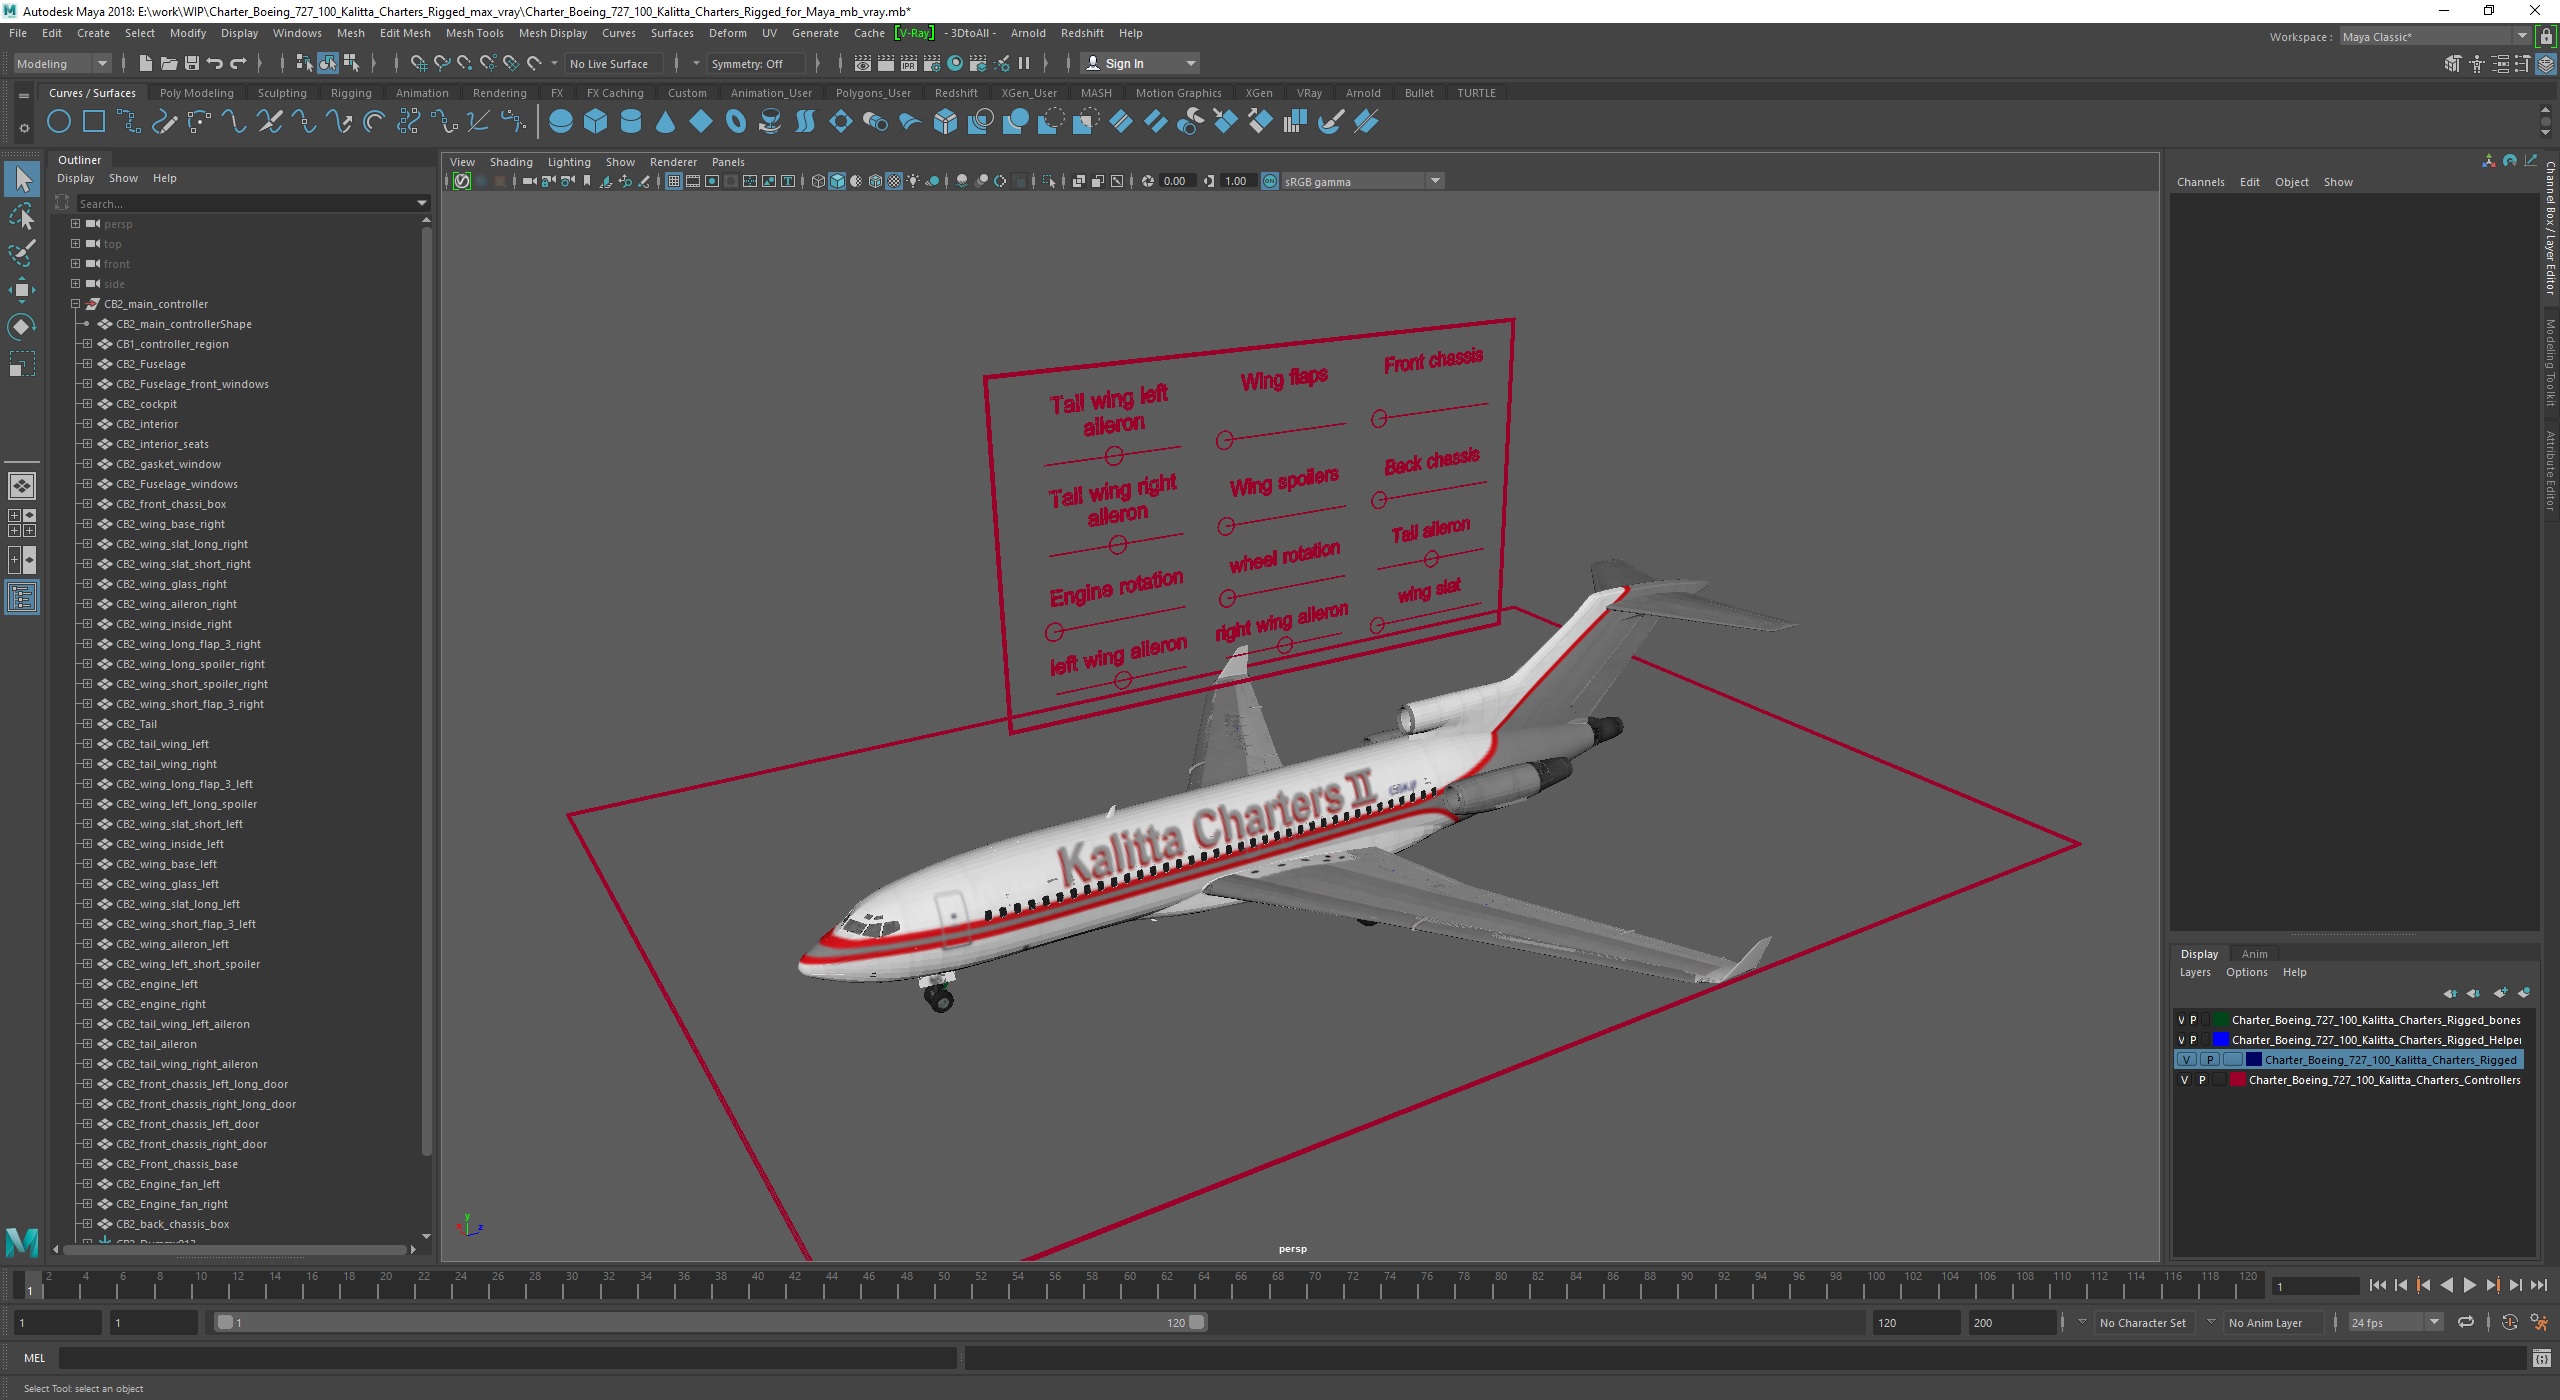Toggle visibility V of Rigged_Helper layer

click(x=2181, y=1040)
